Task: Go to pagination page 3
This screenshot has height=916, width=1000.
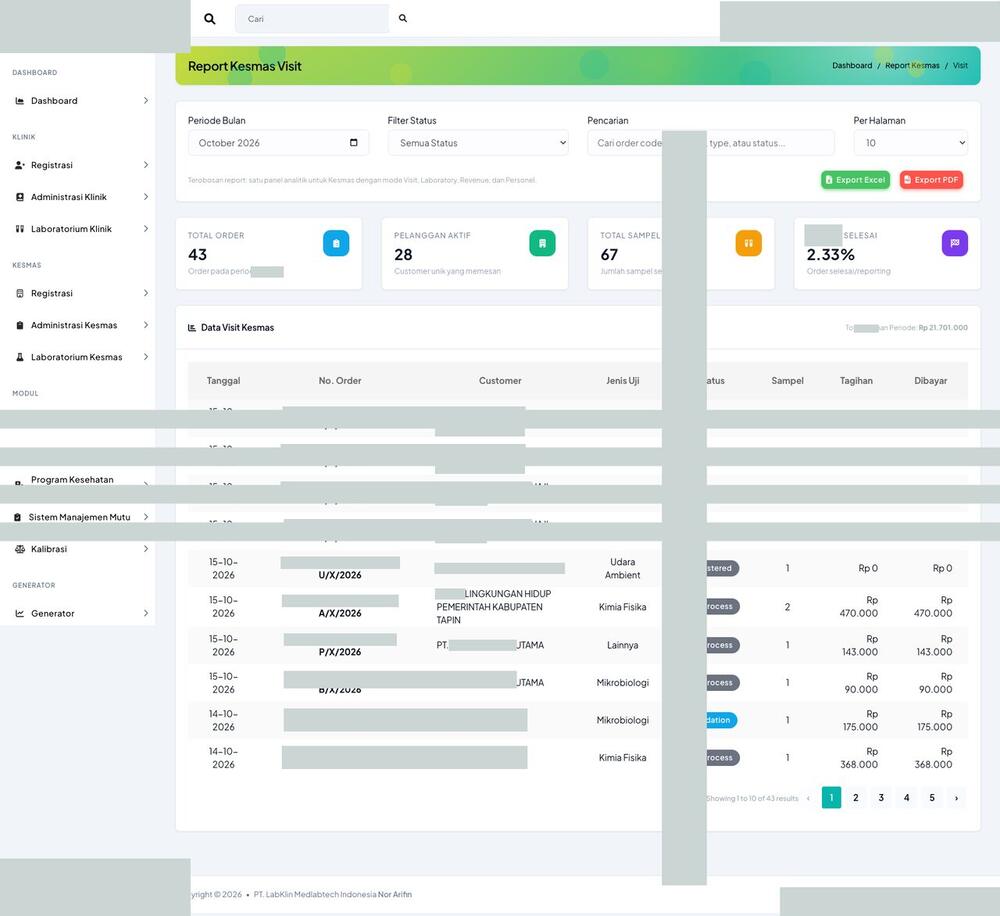Action: [881, 797]
